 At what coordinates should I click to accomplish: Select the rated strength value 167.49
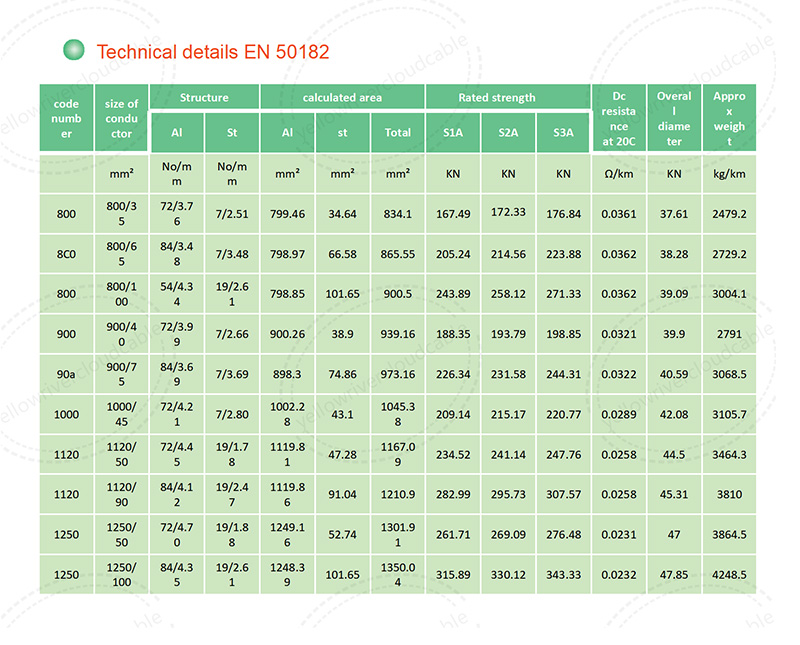453,214
